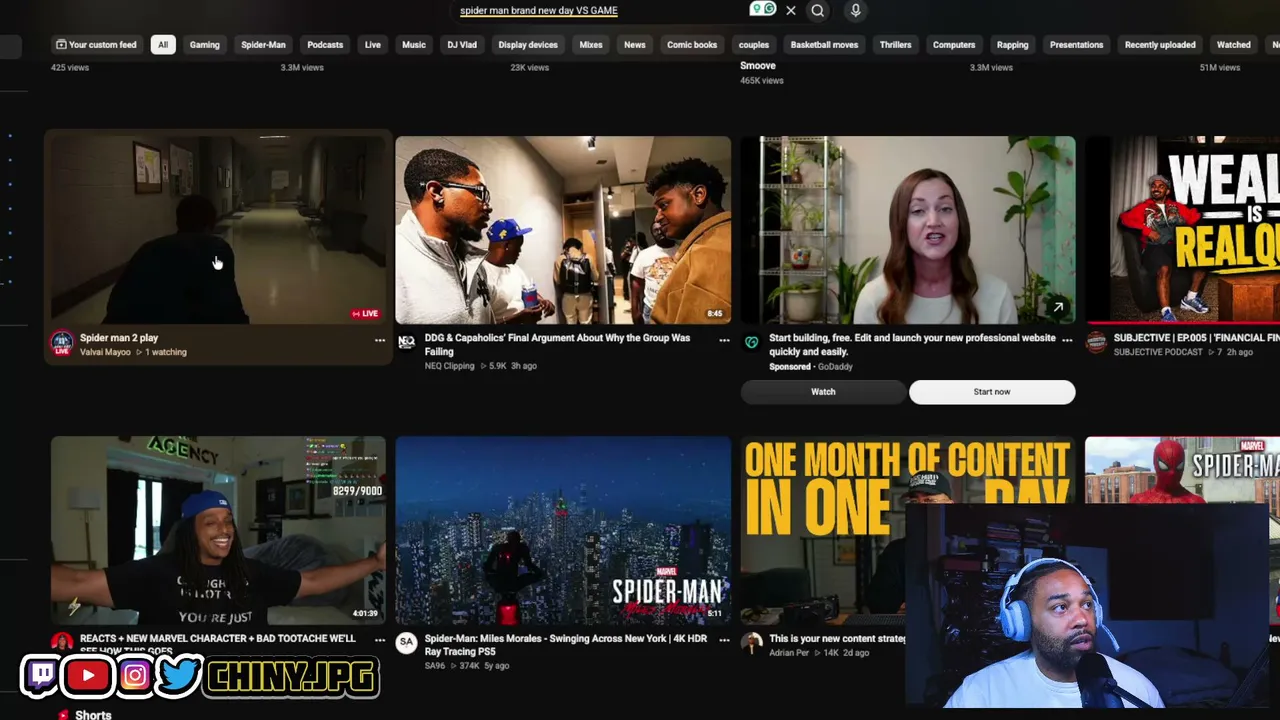Switch to the Rapping chip
The height and width of the screenshot is (720, 1280).
(1013, 45)
